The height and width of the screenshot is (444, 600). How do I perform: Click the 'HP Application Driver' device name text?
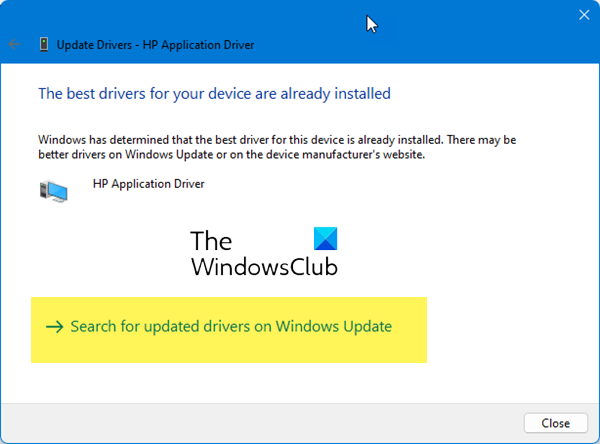click(148, 184)
